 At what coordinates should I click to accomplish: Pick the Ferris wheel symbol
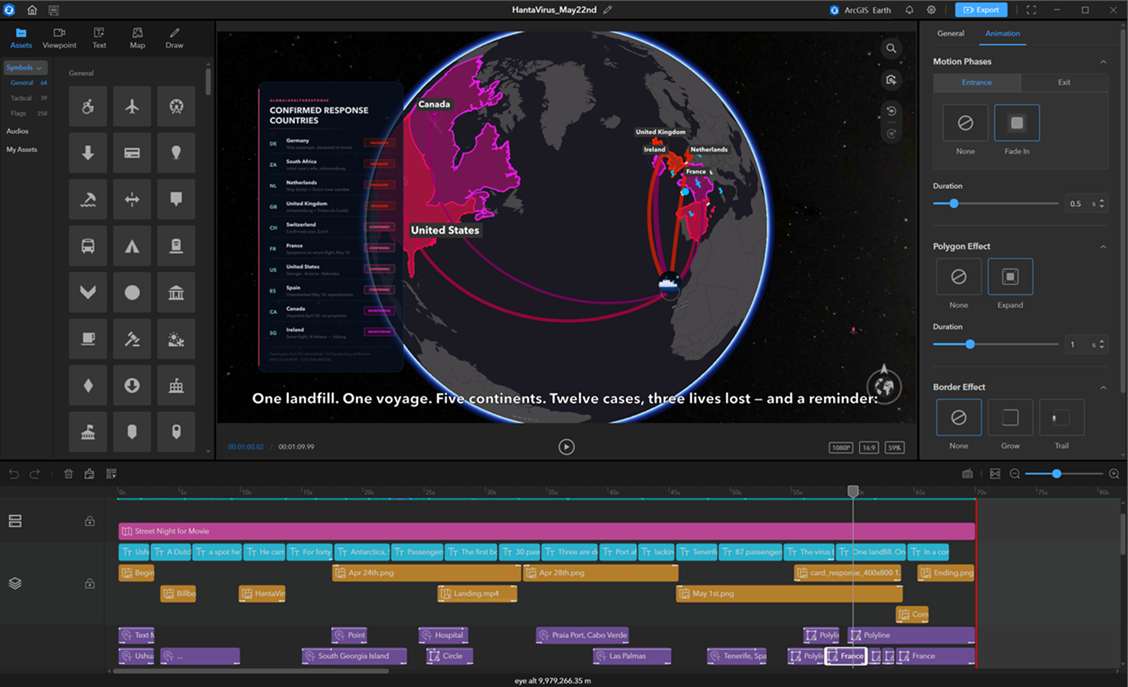(176, 106)
